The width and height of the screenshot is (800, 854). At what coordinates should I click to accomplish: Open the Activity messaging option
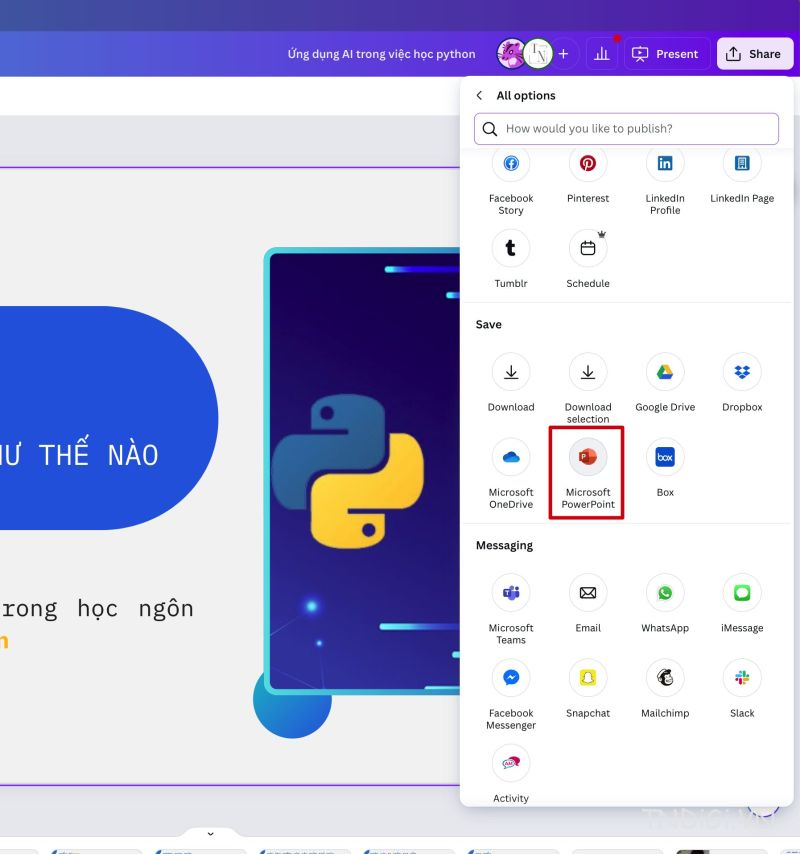[511, 763]
